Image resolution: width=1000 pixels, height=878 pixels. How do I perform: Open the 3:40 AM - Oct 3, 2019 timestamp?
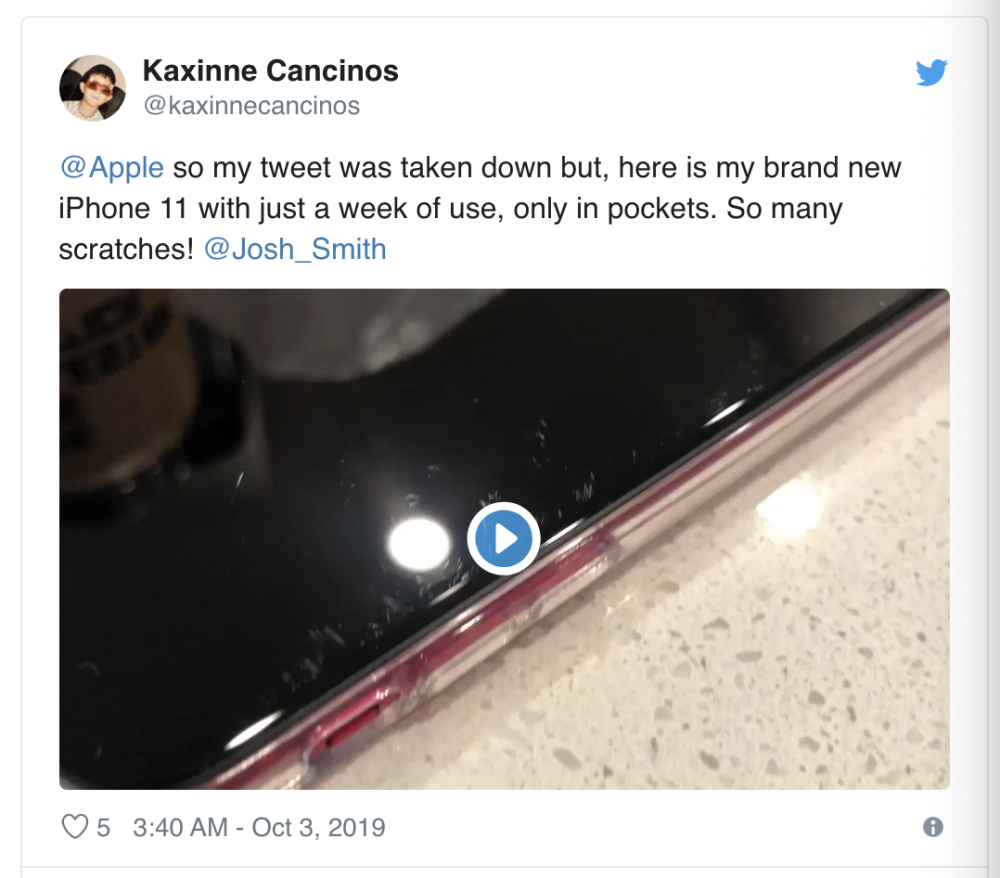(259, 828)
